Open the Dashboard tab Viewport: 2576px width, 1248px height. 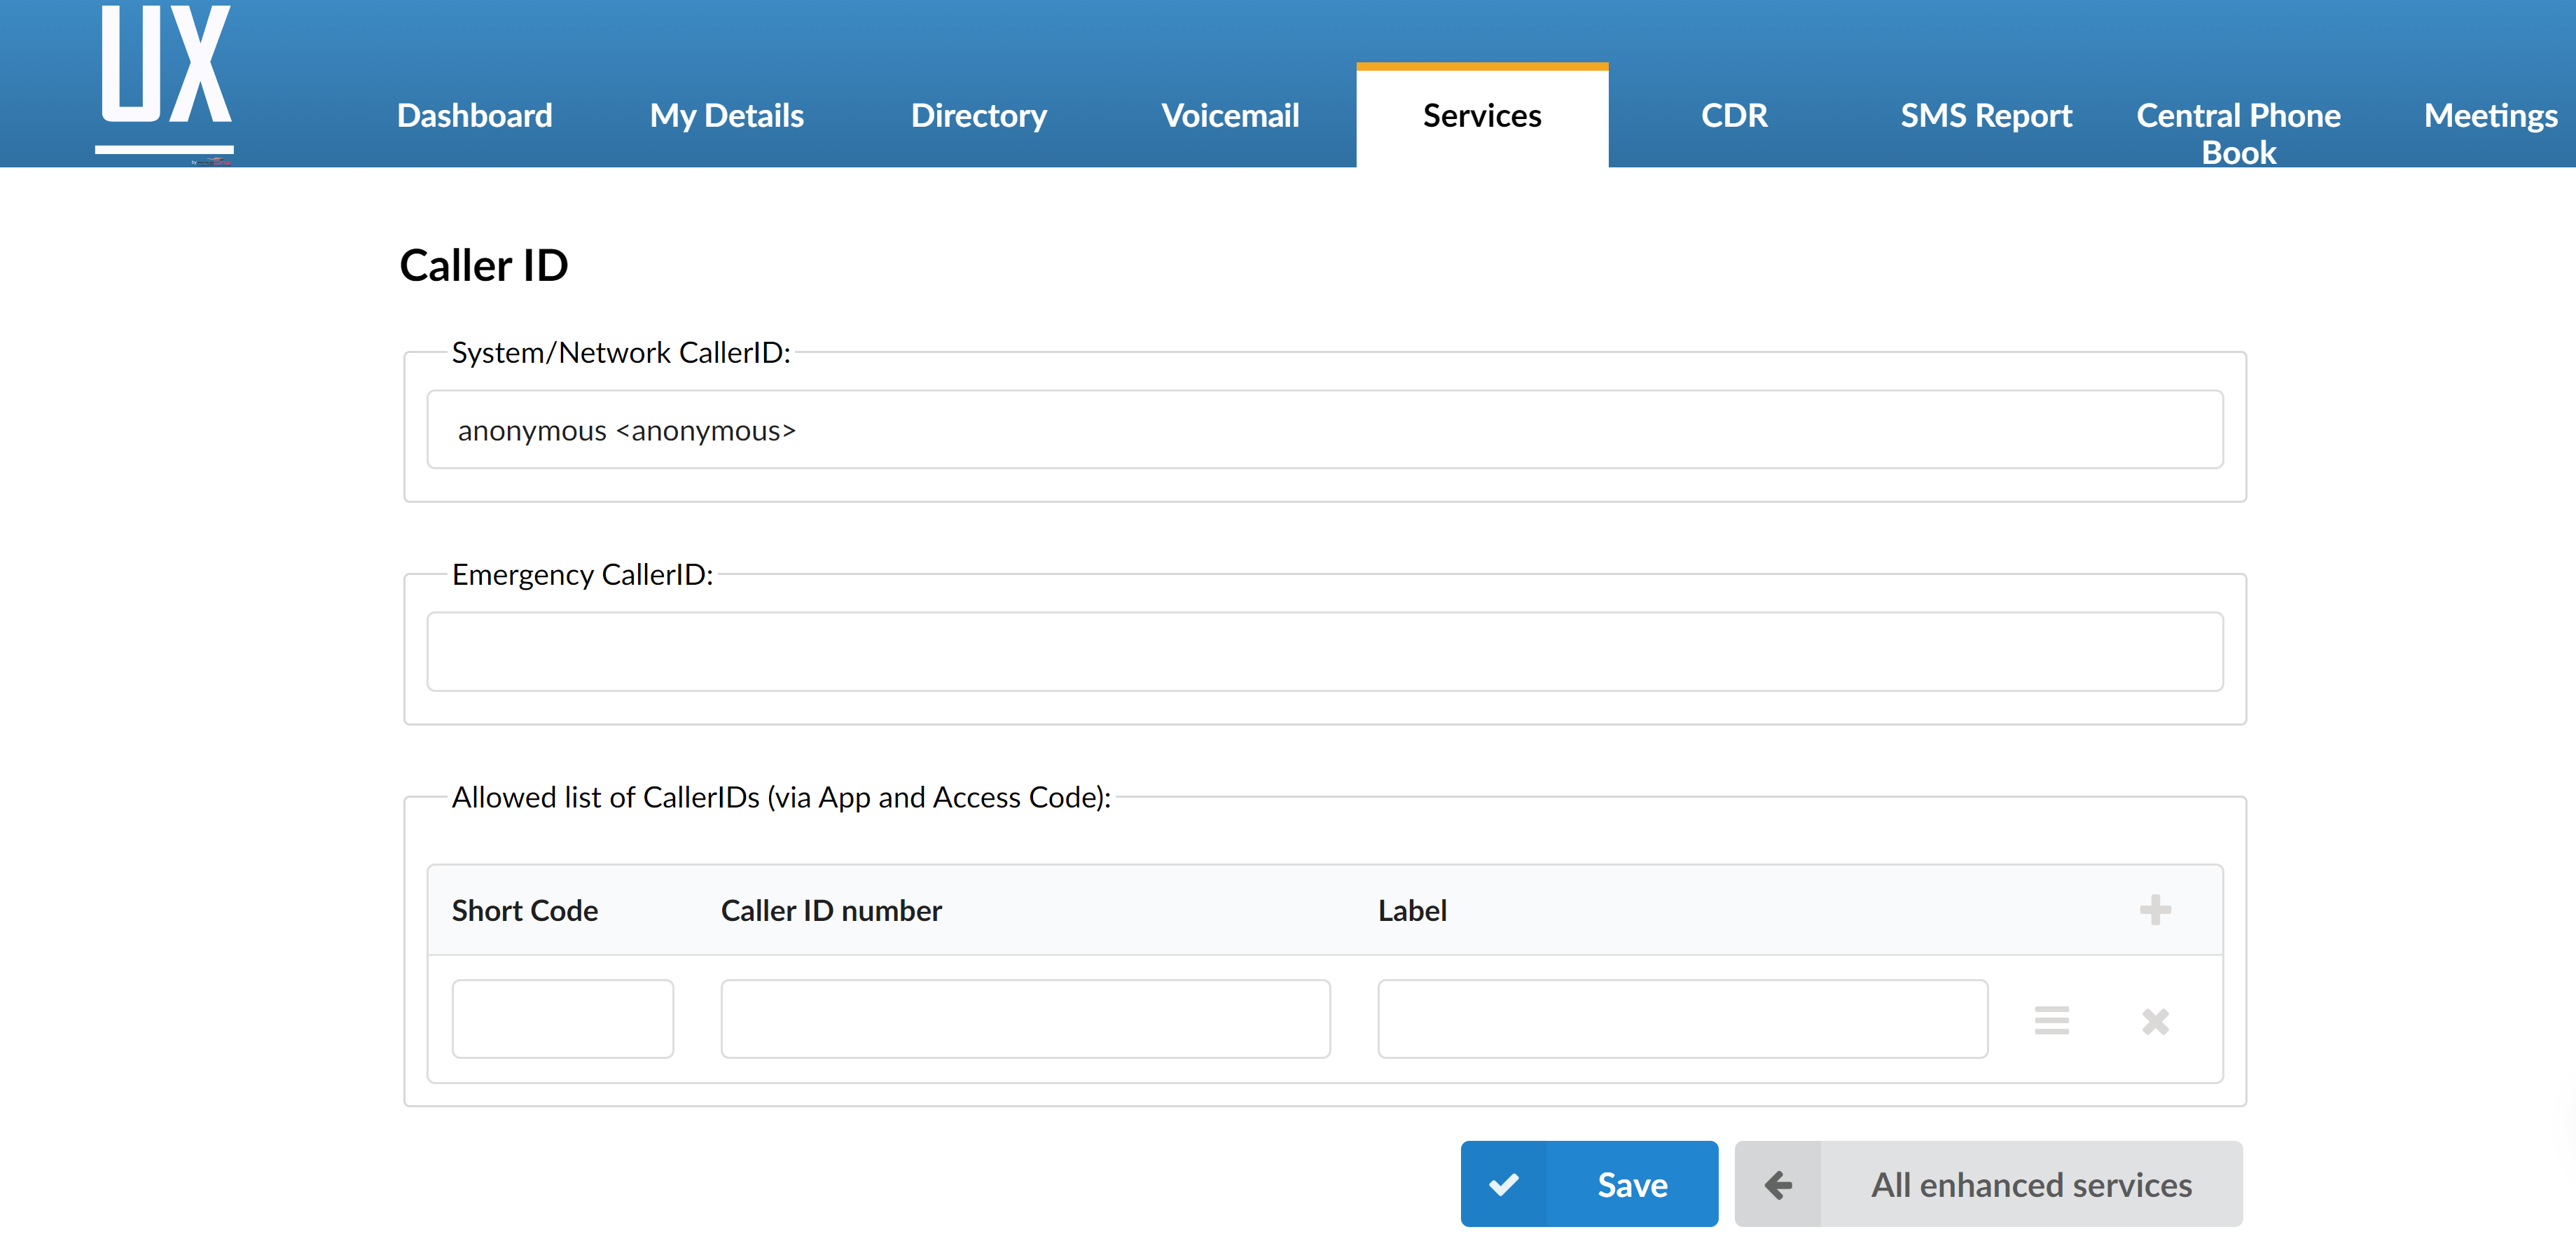(x=475, y=116)
